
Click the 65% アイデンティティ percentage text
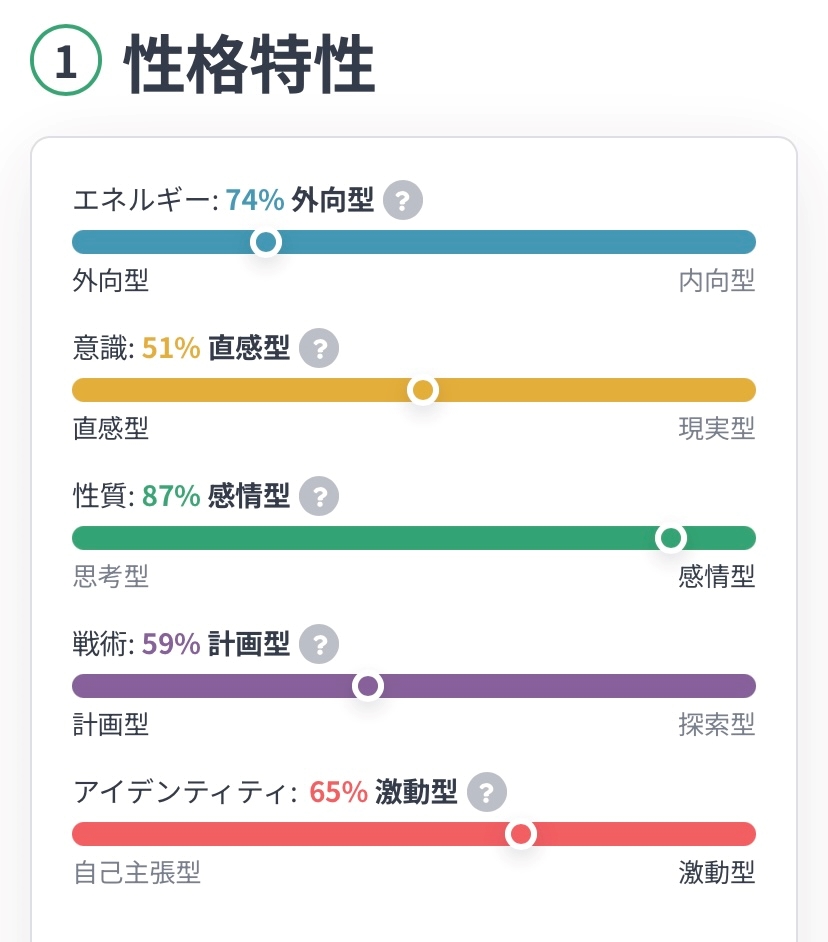point(339,793)
